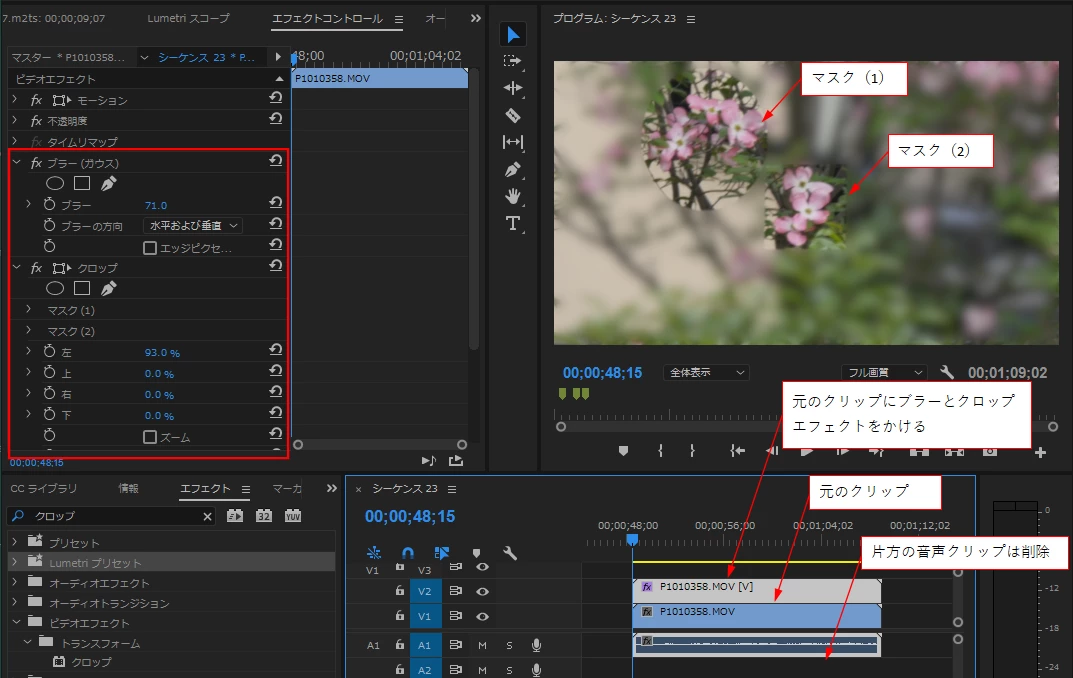The image size is (1073, 678).
Task: Collapse the クロップ effect properties
Action: pos(17,267)
